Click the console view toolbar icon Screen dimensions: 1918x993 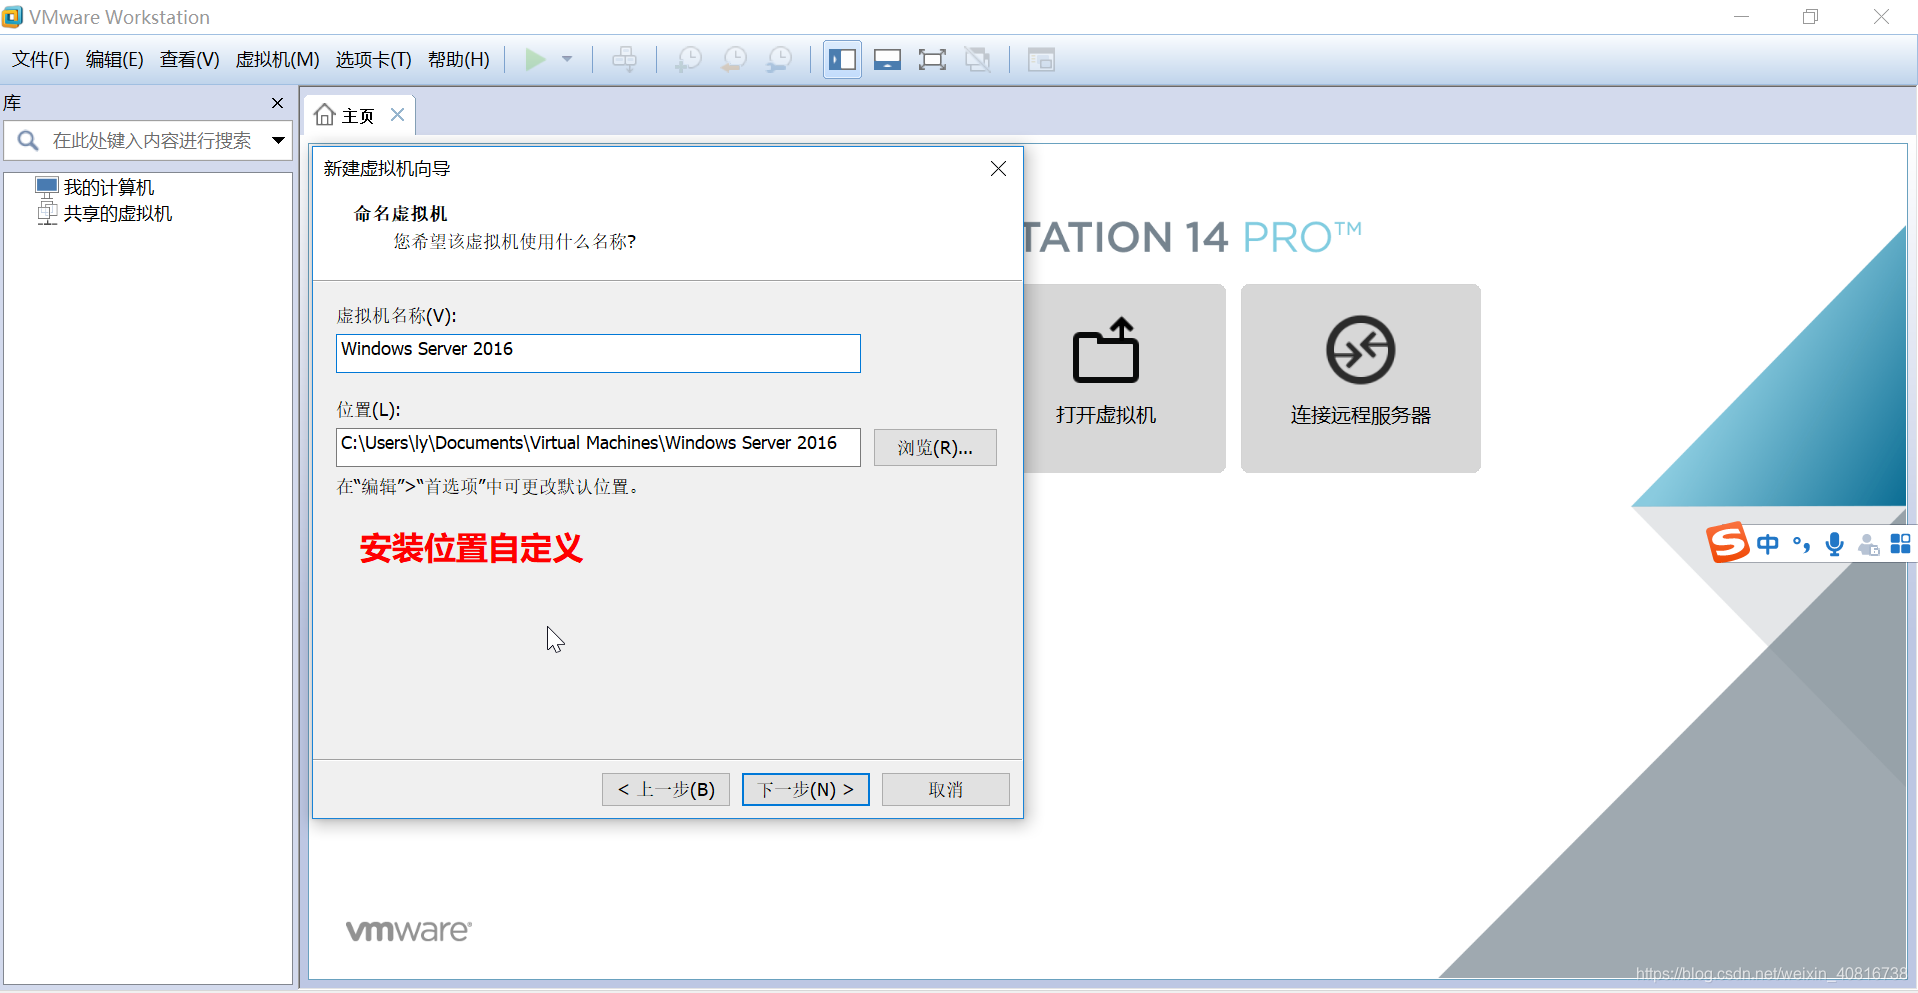coord(1041,60)
